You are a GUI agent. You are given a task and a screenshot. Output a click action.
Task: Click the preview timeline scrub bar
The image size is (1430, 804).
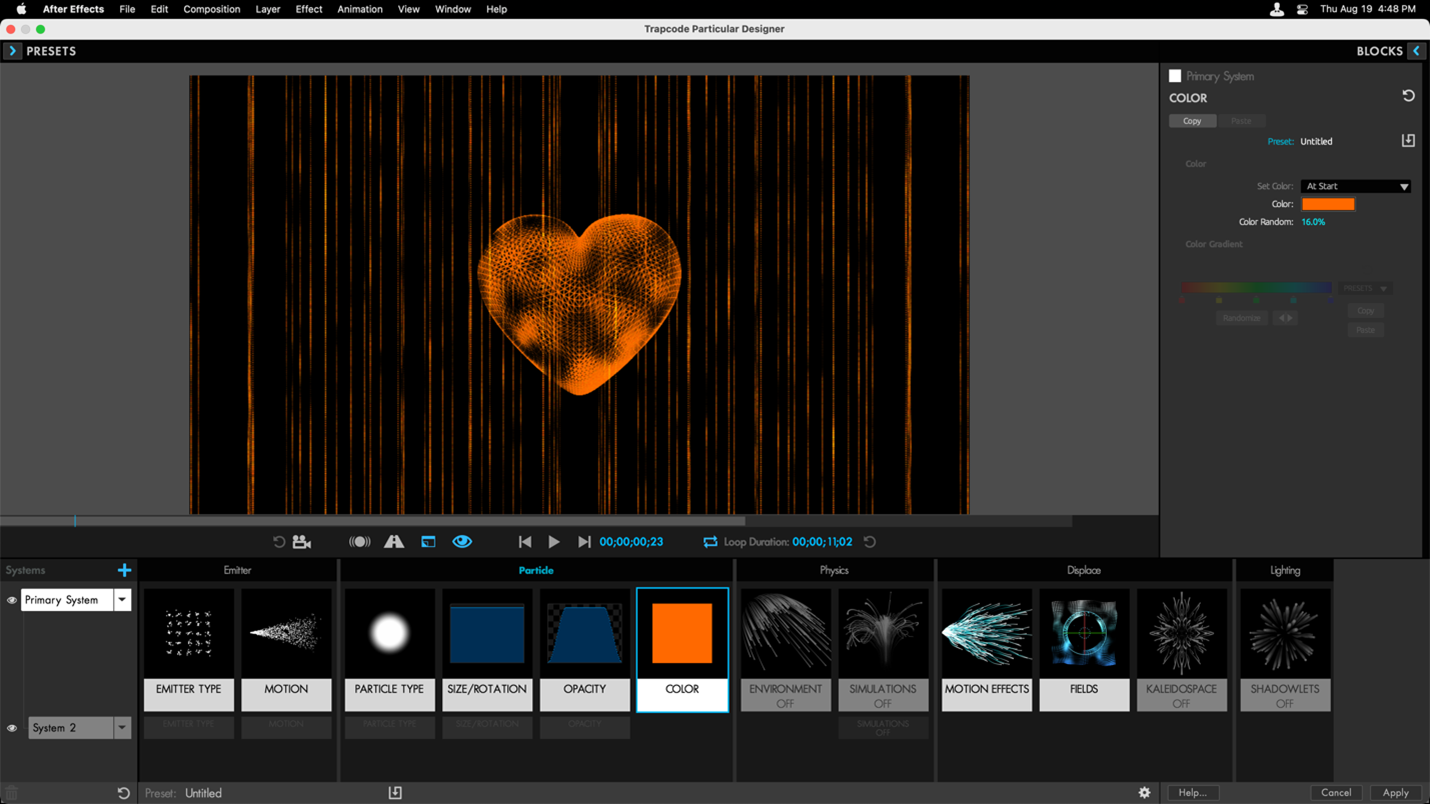[536, 521]
